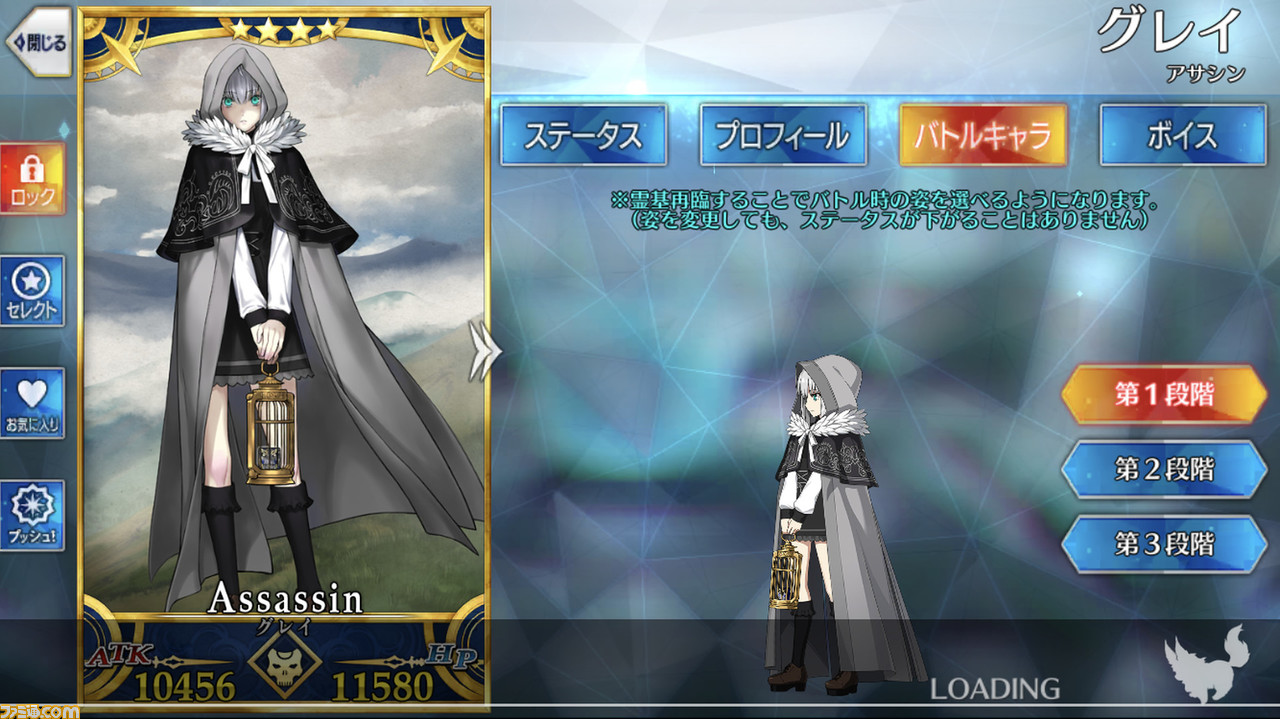Collapse the card using the double chevron arrow
Screen dimensions: 1280x719
point(484,351)
